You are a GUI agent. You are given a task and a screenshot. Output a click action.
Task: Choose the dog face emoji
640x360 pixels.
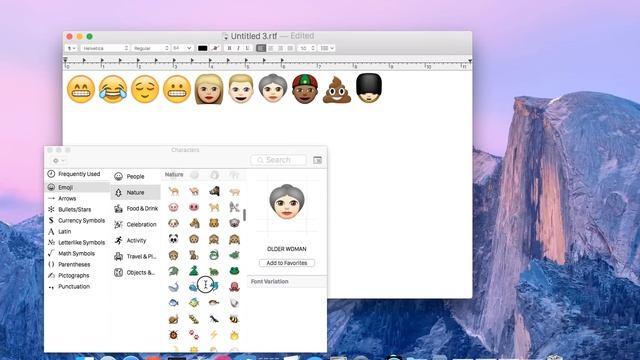tap(173, 223)
